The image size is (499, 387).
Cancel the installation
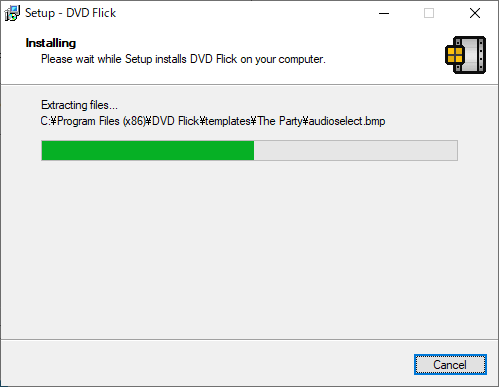tap(450, 364)
